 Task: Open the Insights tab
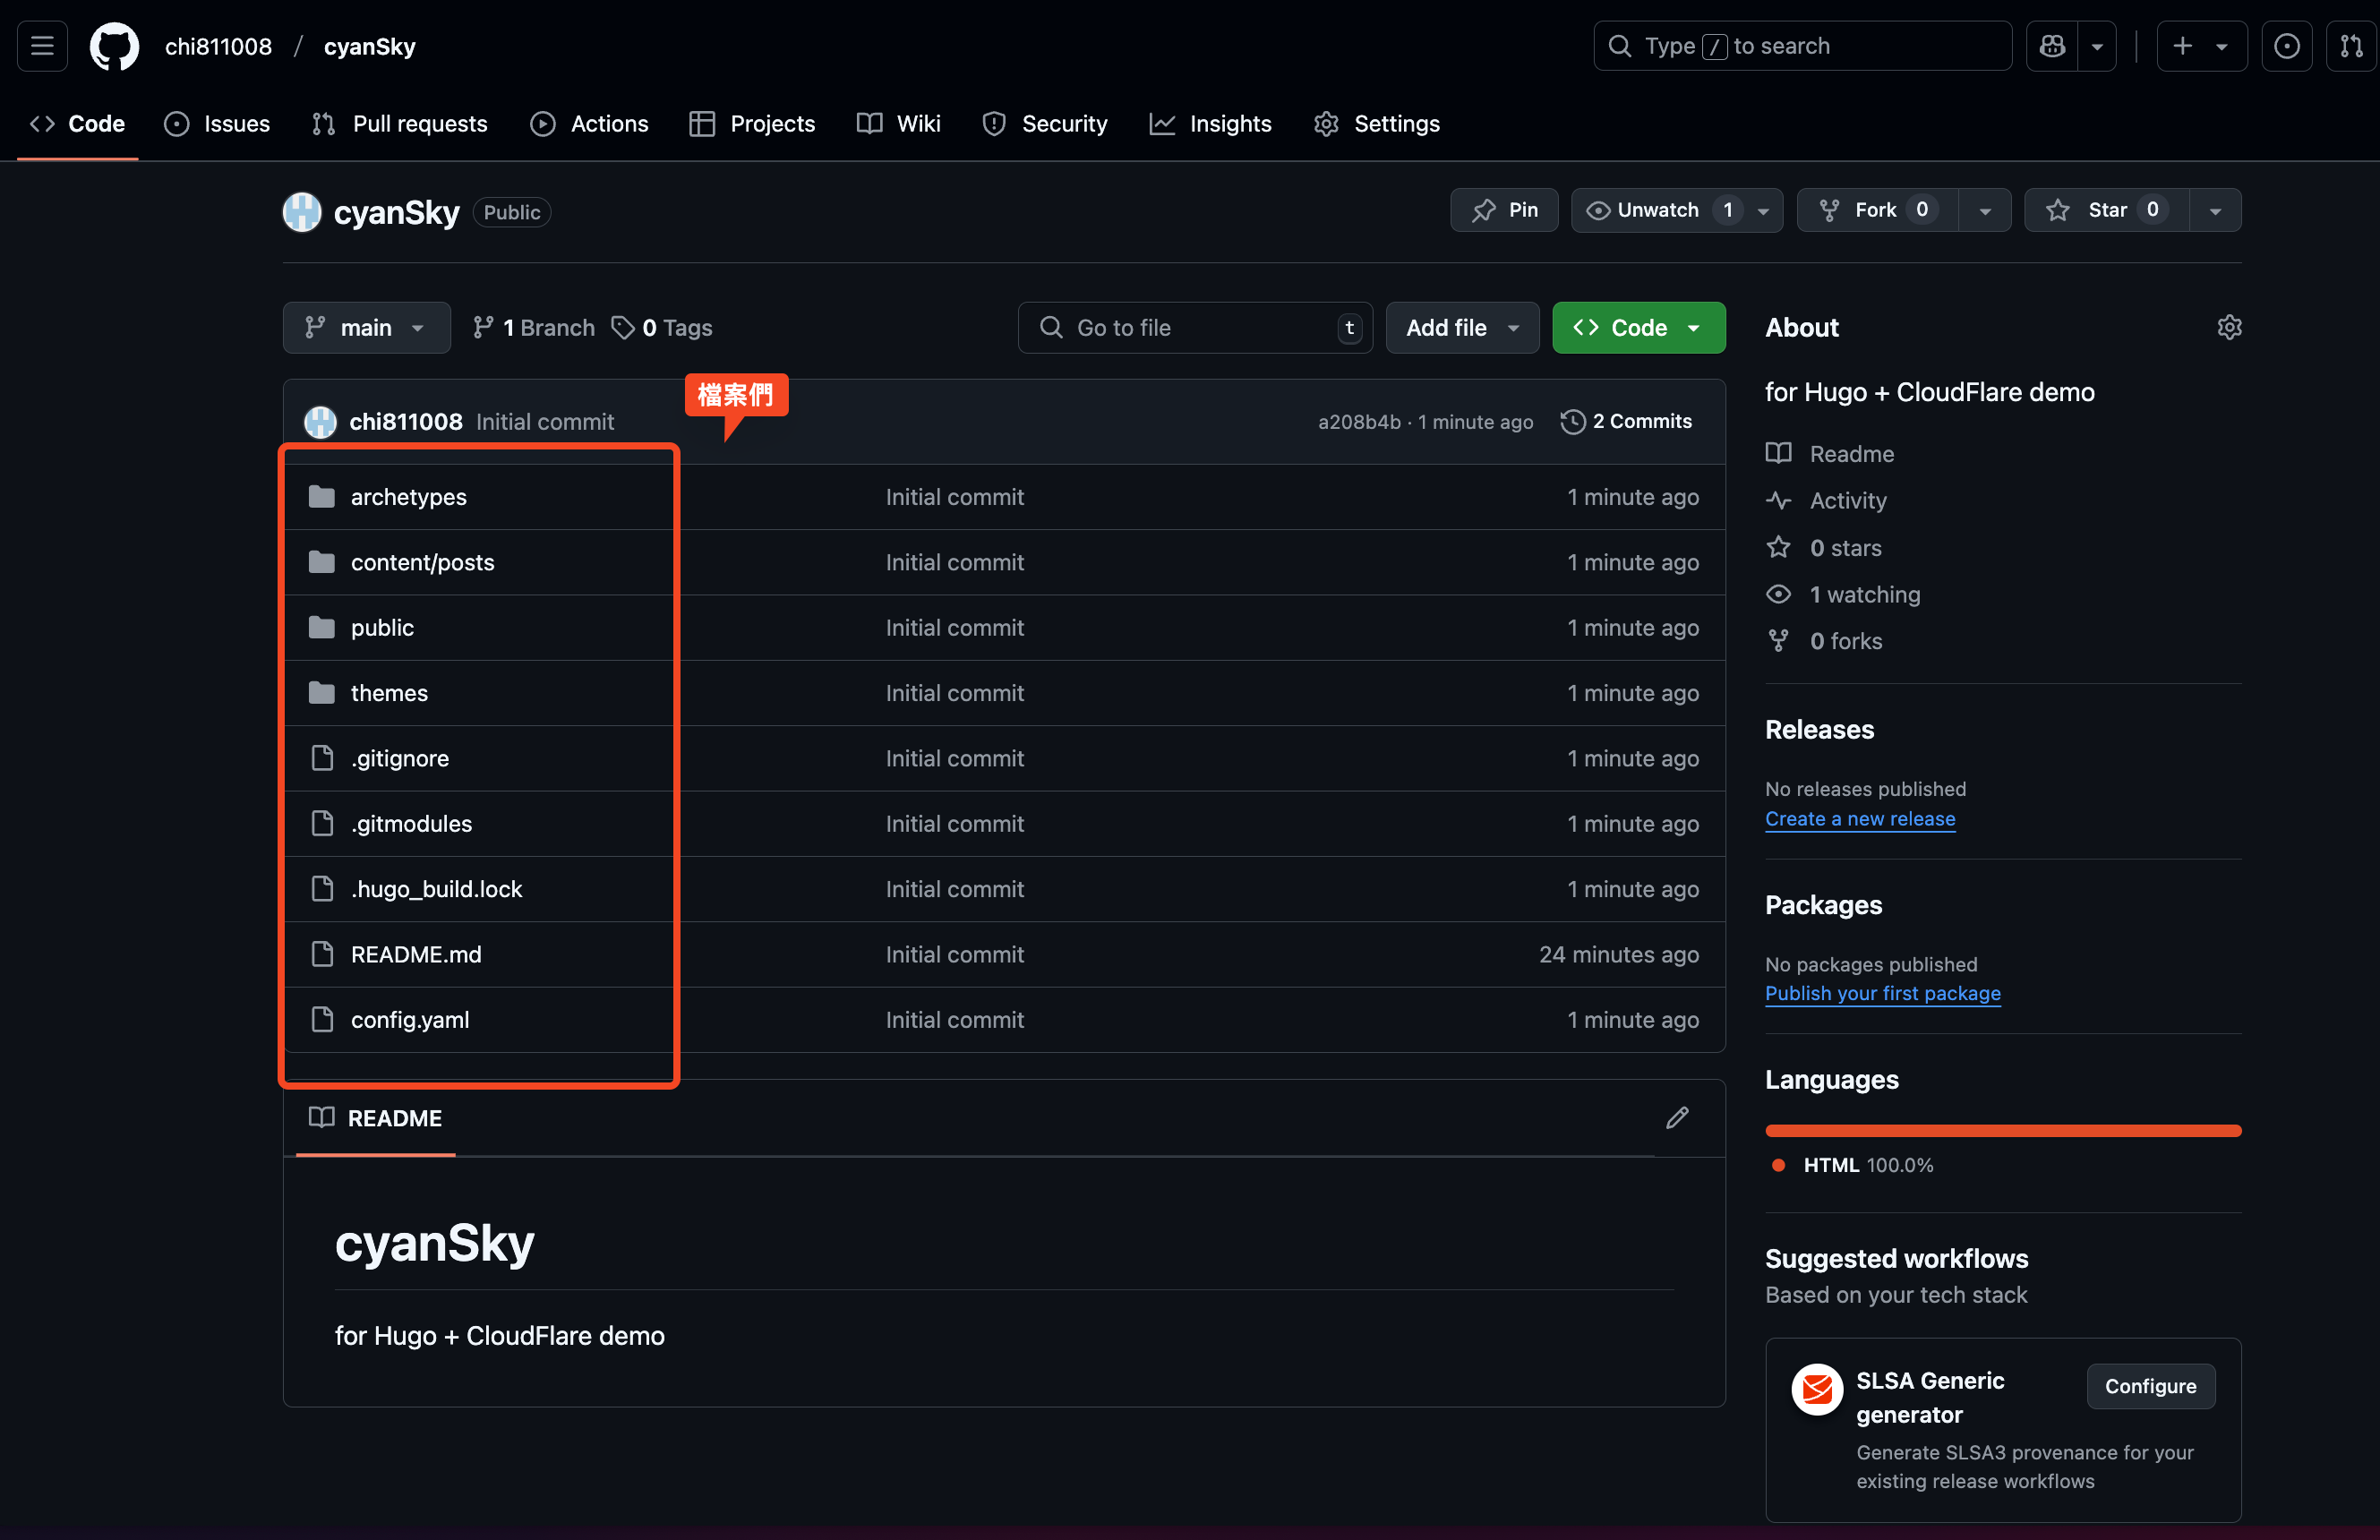coord(1210,124)
